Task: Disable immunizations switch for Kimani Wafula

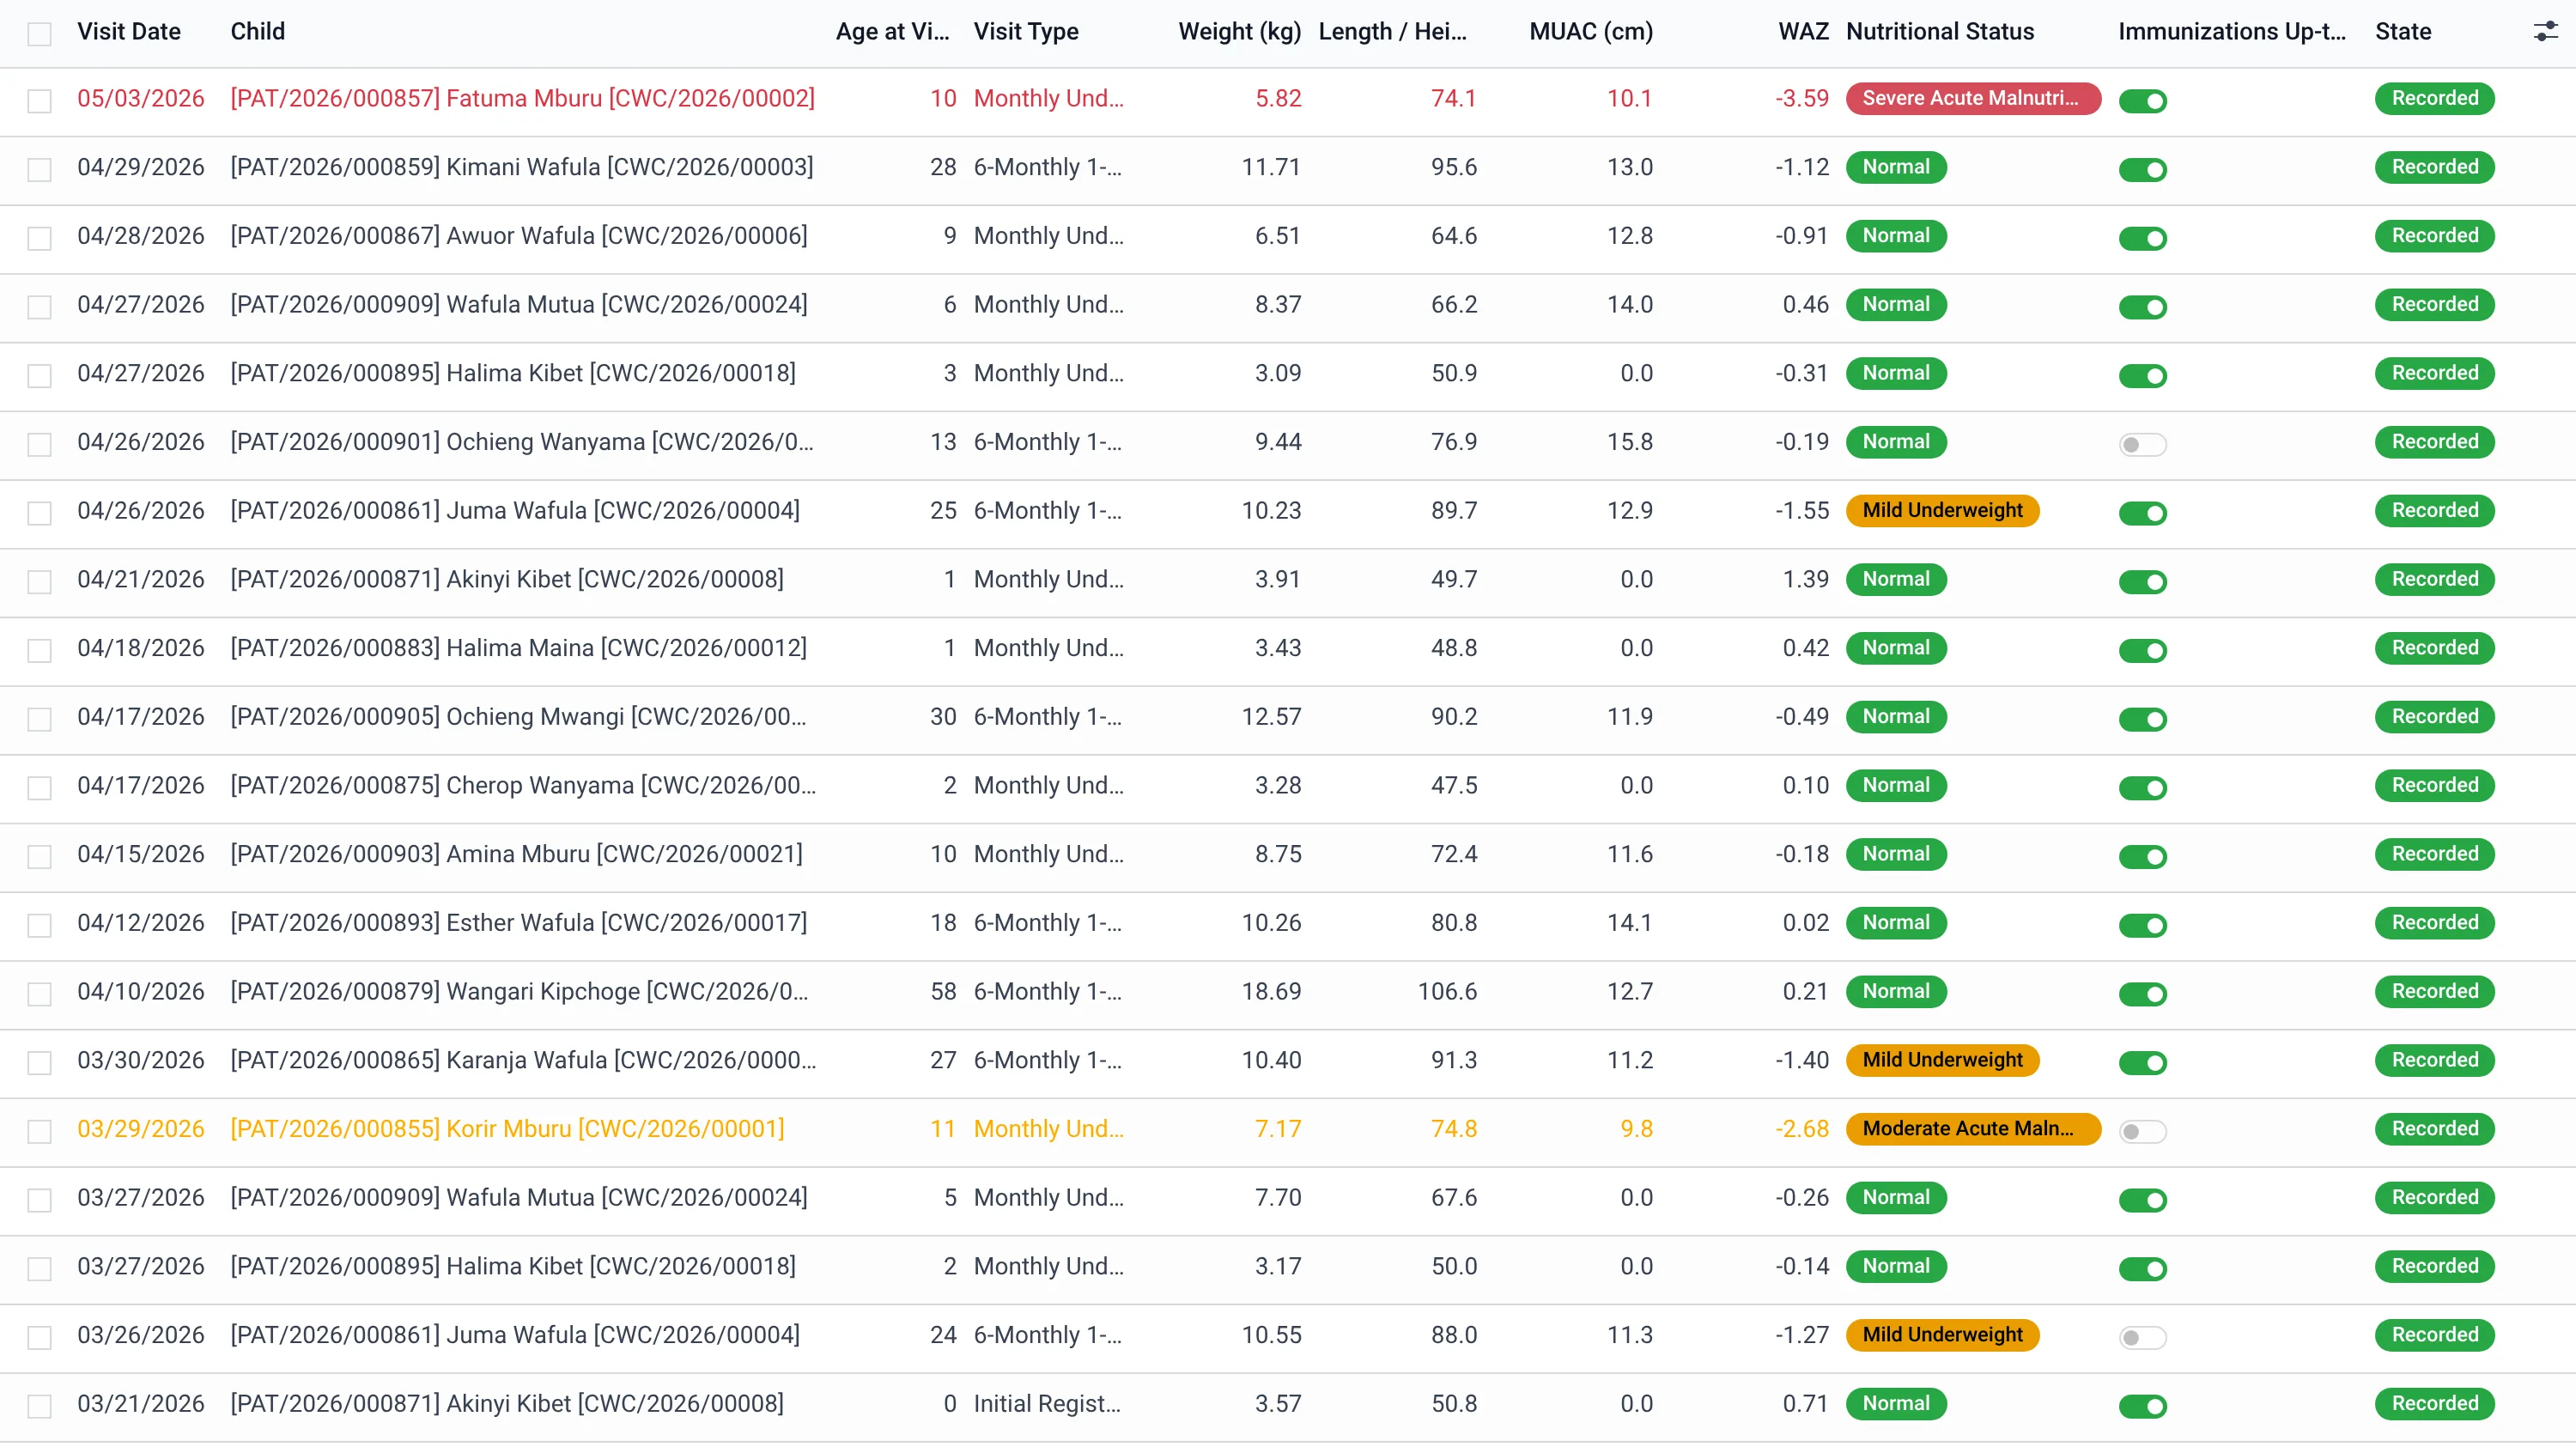Action: click(2142, 169)
